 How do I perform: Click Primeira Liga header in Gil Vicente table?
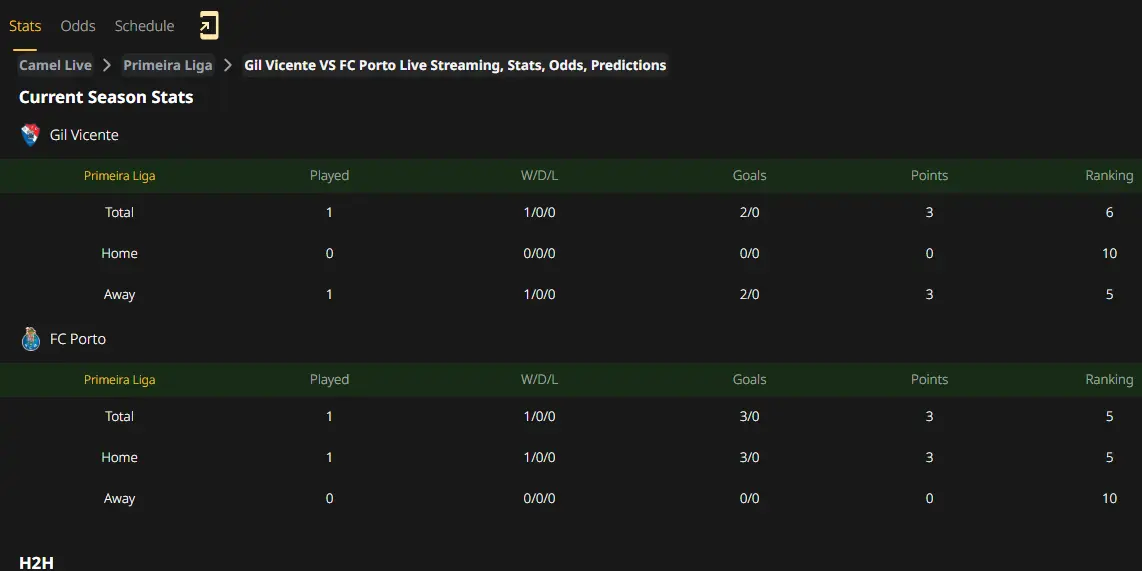[x=119, y=176]
